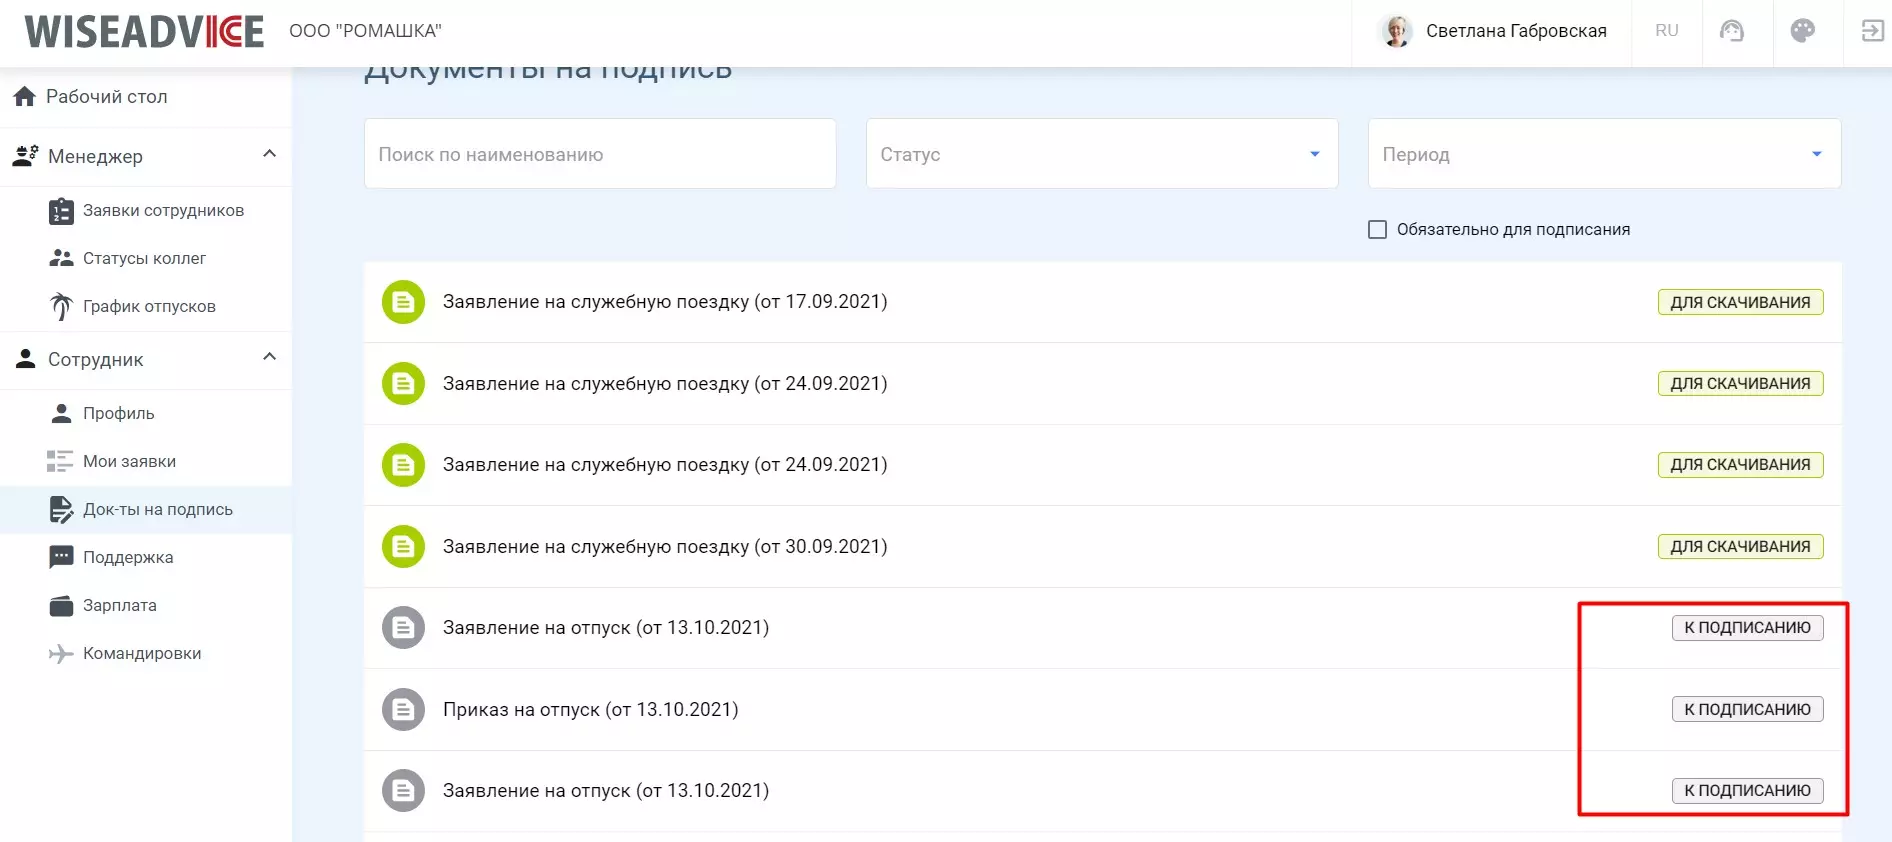Open the color theme palette icon

[1802, 31]
